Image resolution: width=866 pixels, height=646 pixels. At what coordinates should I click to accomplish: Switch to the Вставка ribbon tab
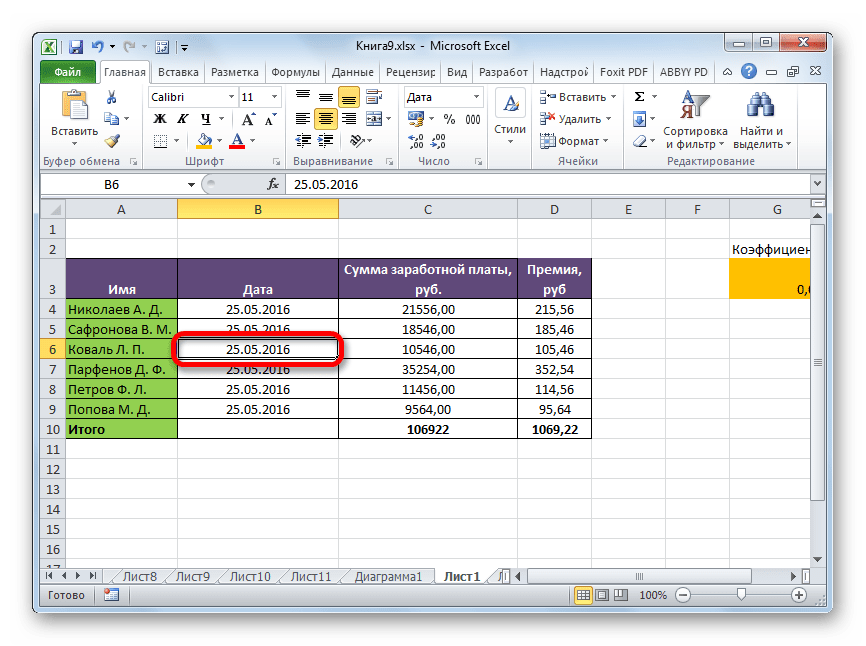coord(176,72)
